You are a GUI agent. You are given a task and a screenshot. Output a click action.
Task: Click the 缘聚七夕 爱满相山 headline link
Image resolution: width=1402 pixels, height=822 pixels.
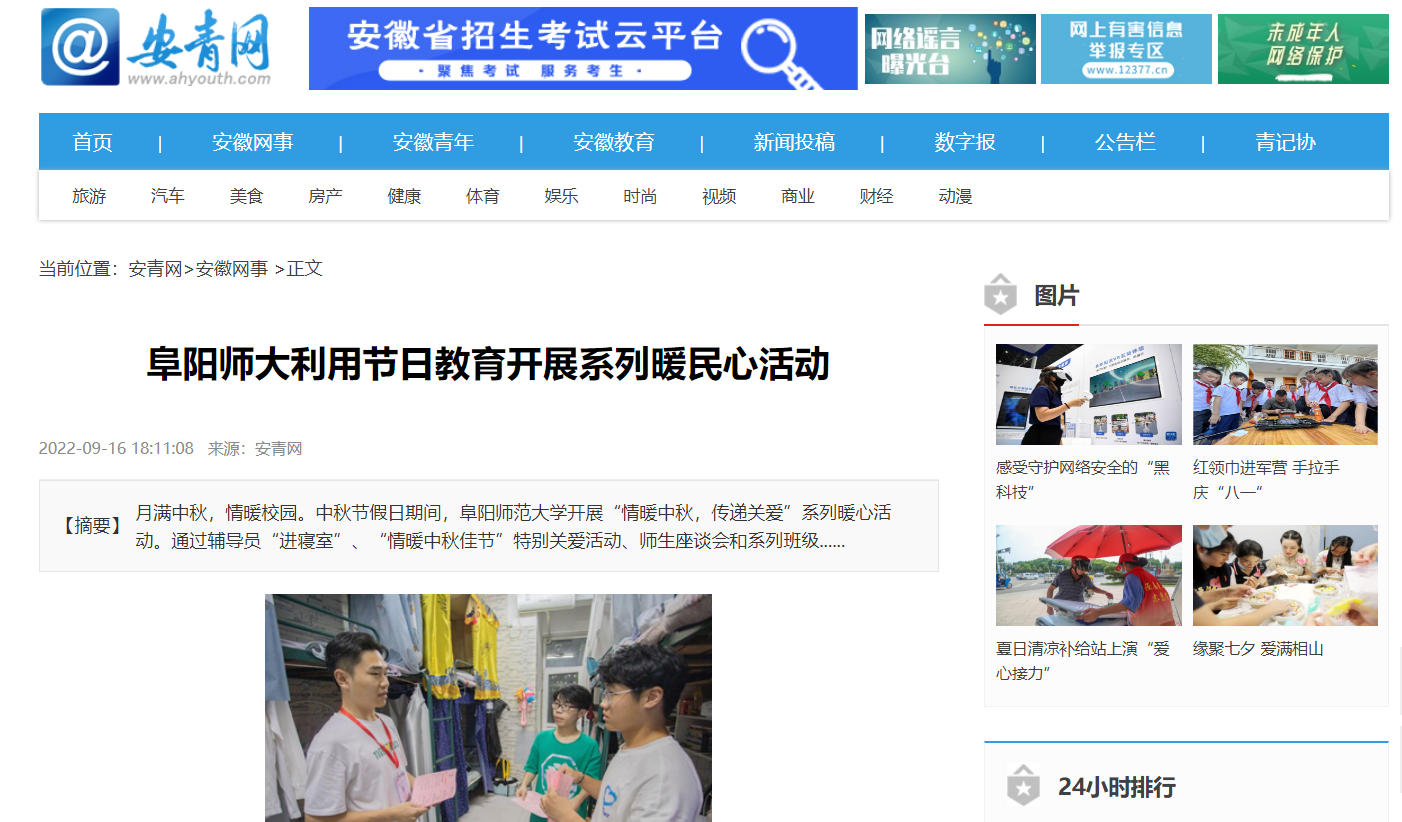tap(1258, 649)
